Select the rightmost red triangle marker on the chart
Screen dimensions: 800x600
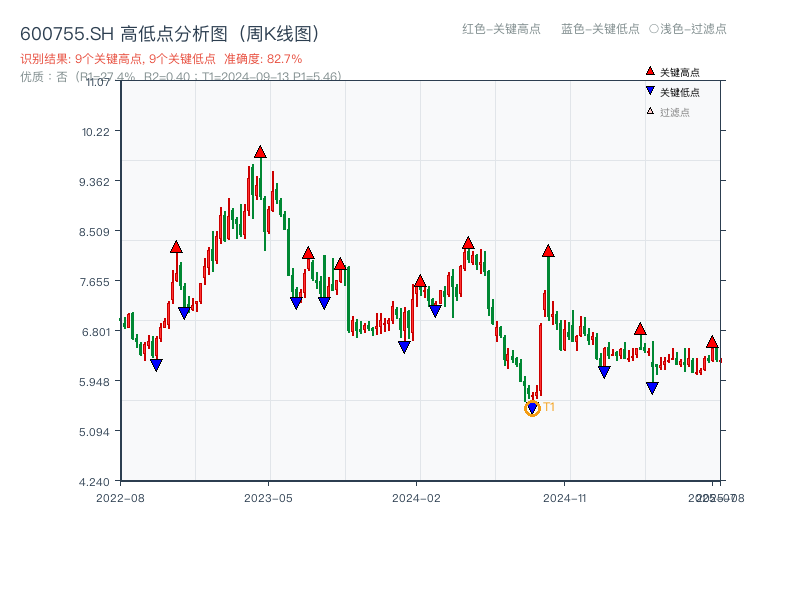[710, 341]
